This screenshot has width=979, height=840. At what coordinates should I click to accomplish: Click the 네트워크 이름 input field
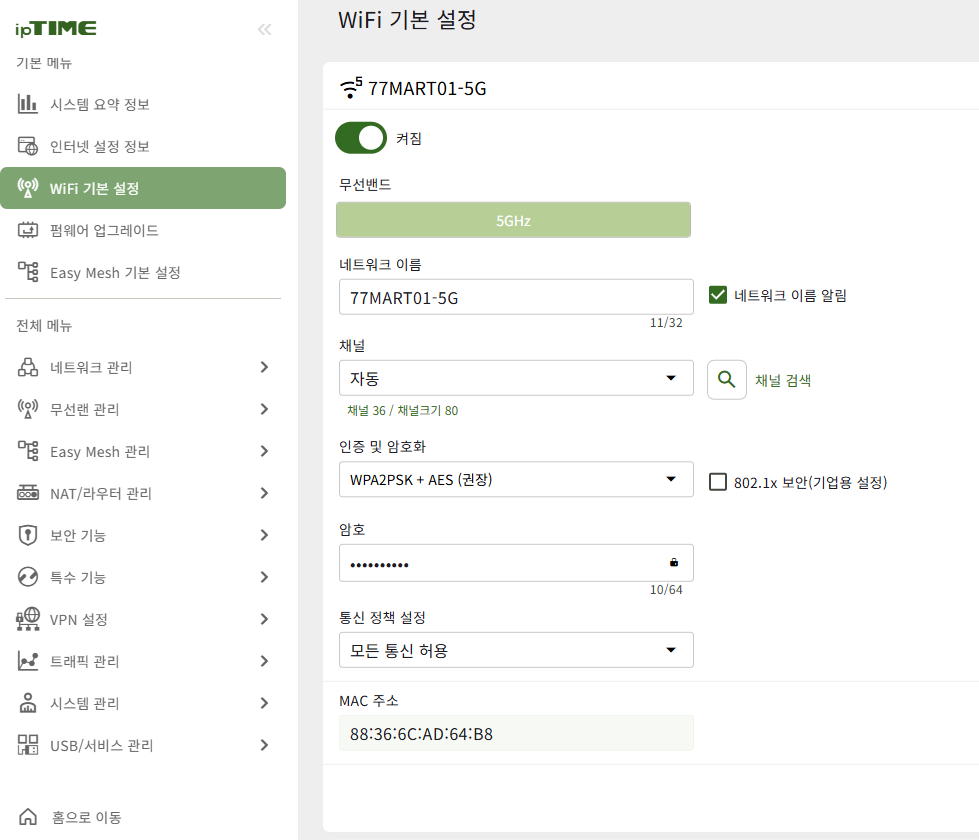tap(516, 297)
